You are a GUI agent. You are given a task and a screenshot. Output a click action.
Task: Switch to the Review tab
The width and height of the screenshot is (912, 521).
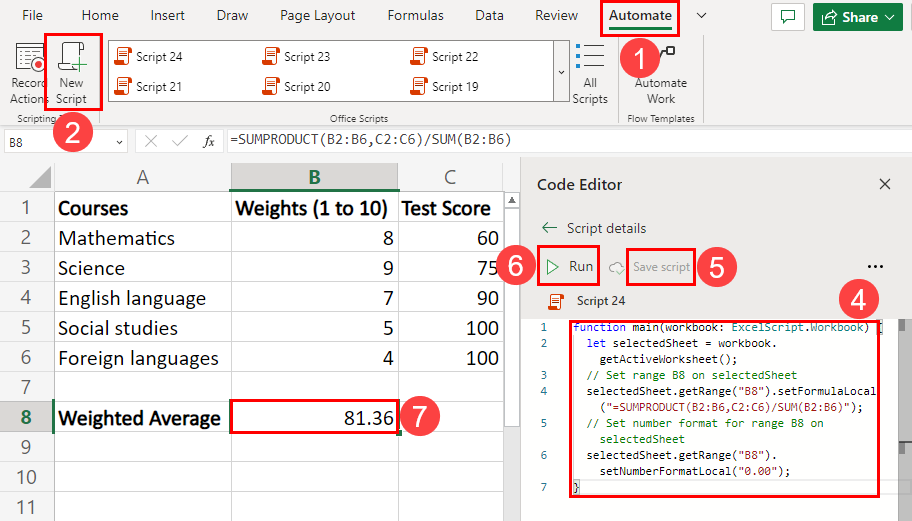pyautogui.click(x=557, y=16)
